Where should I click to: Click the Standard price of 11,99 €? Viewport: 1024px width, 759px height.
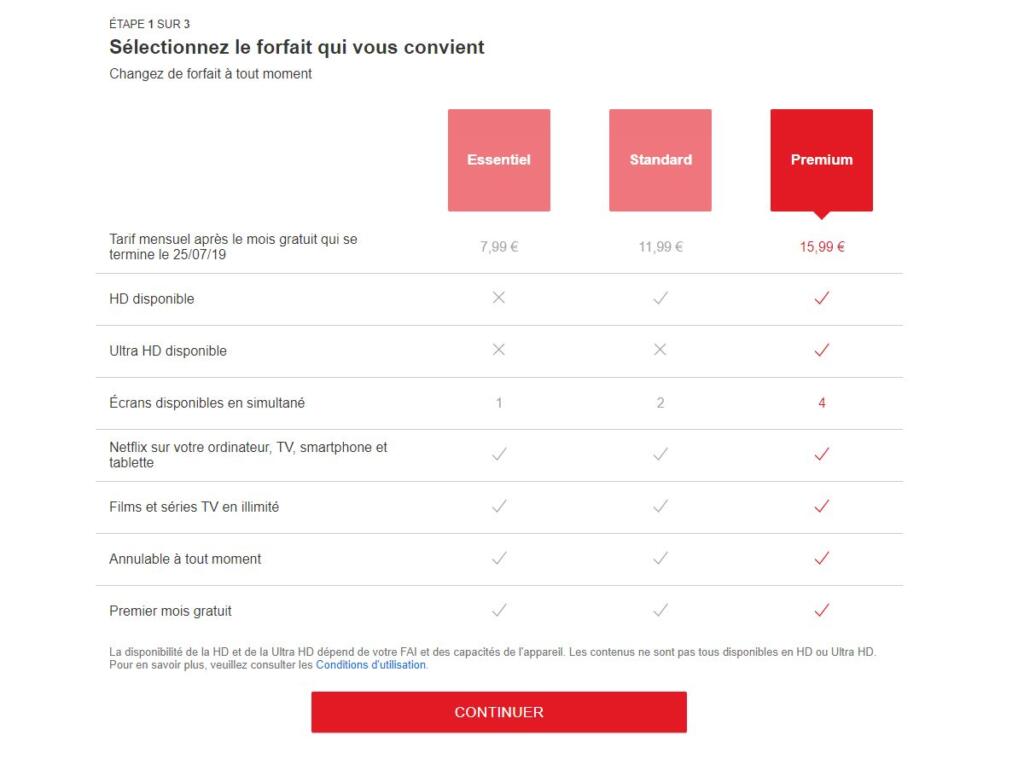pos(659,245)
